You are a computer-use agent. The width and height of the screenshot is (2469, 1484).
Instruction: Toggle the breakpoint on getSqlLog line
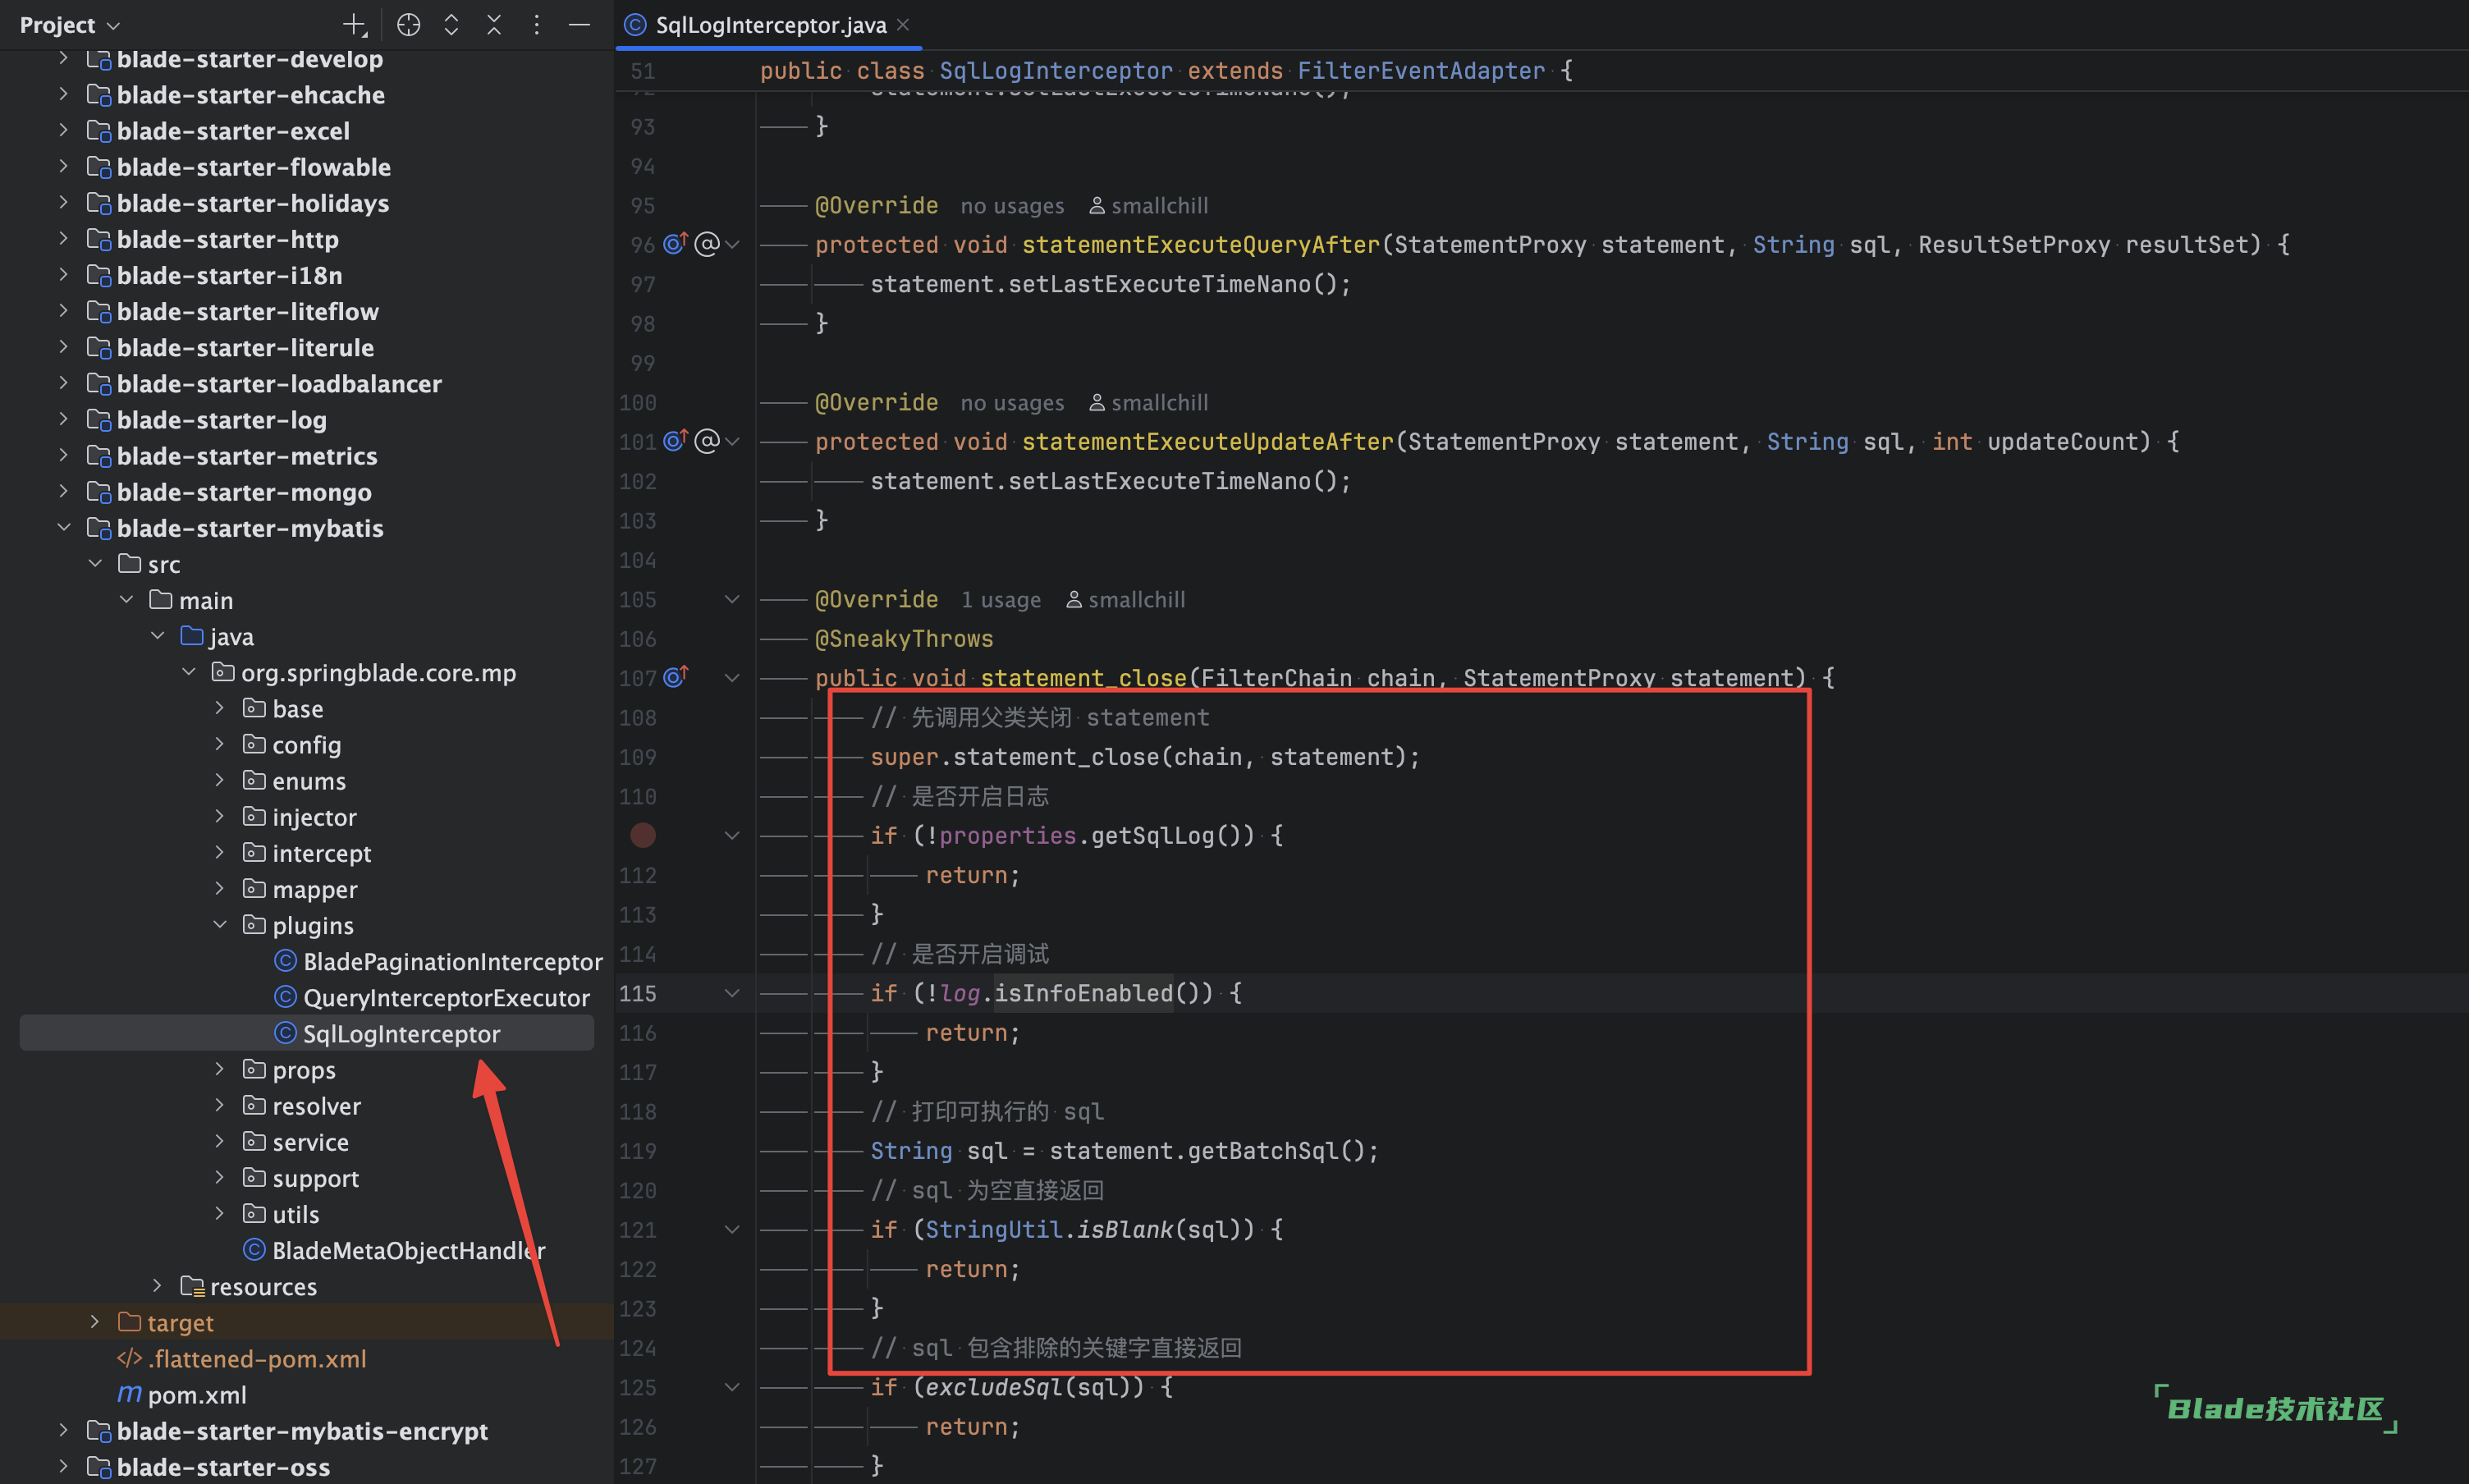coord(643,836)
